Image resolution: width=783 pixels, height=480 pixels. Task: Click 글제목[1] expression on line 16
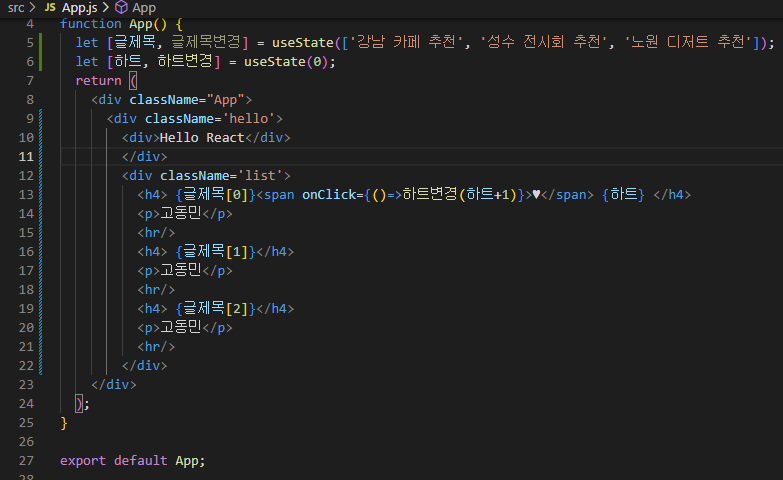pyautogui.click(x=216, y=251)
